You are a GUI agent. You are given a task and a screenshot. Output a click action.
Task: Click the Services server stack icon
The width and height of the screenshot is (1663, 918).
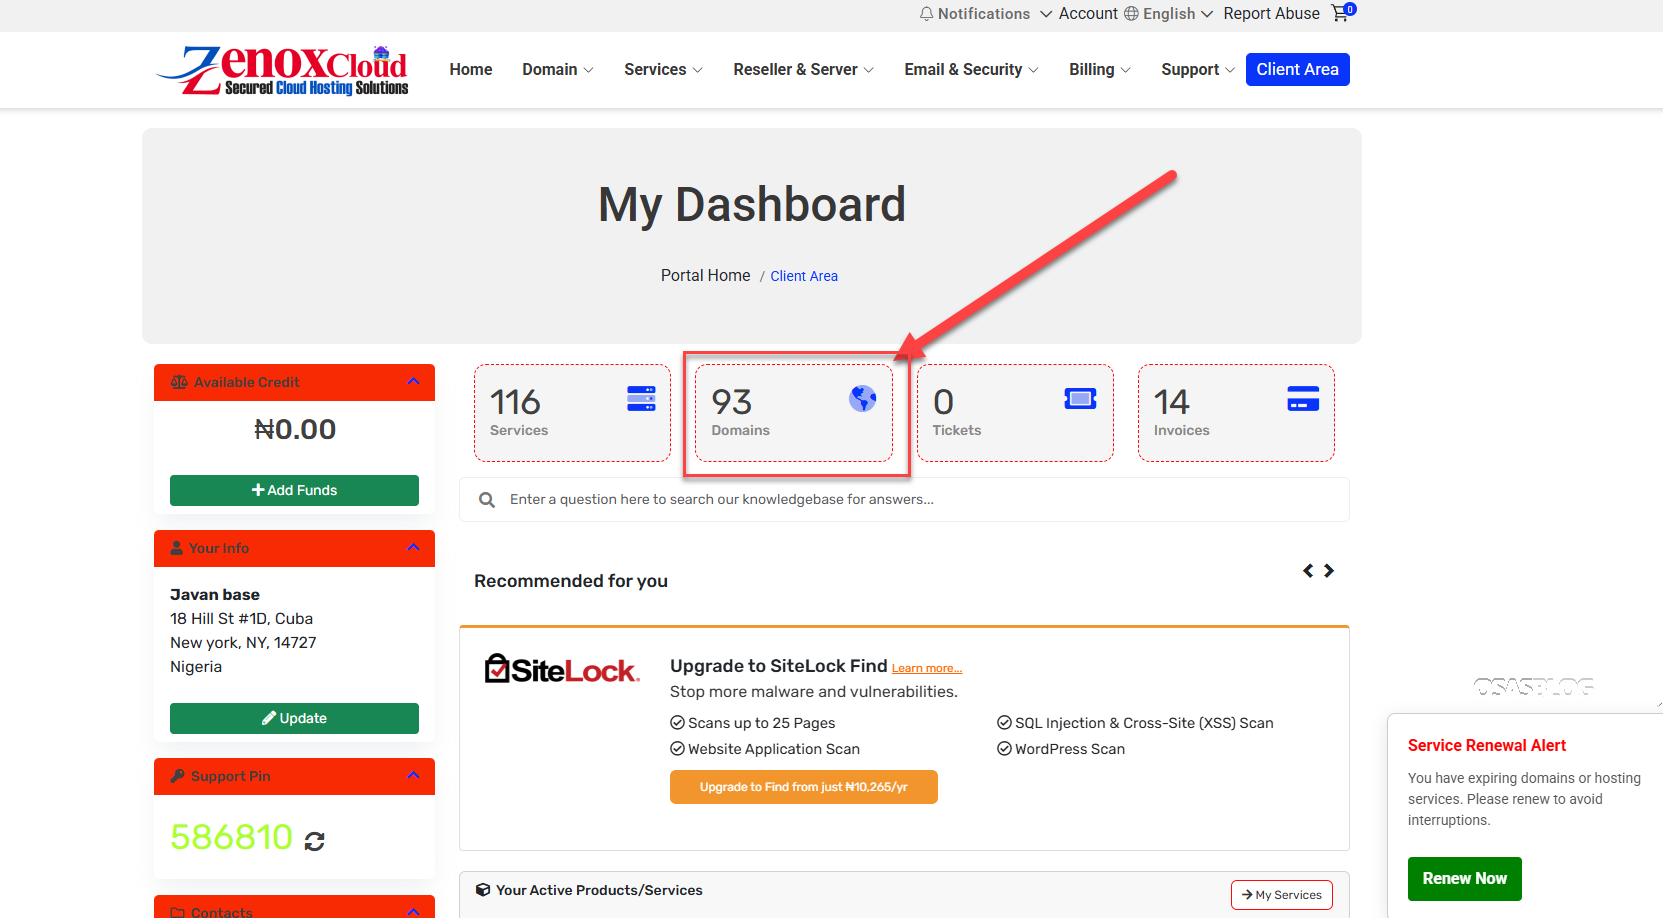click(641, 398)
